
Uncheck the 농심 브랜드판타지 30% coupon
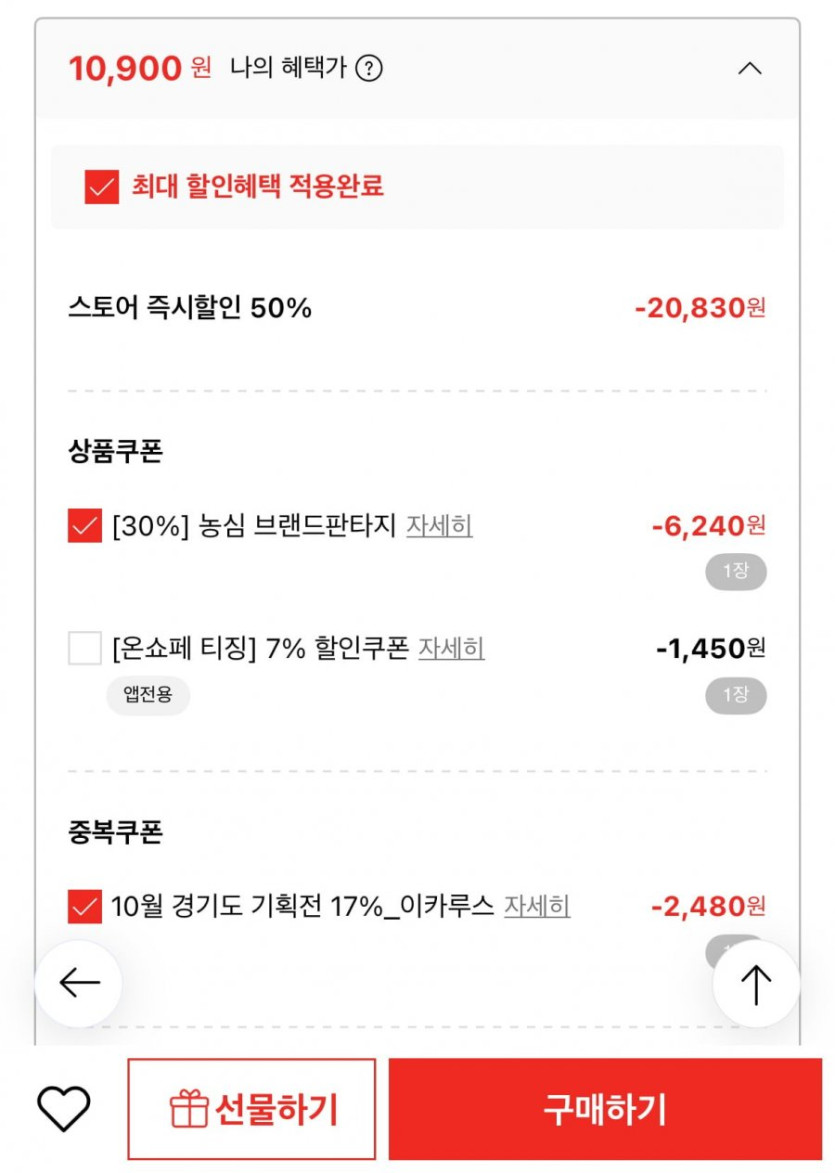pos(85,525)
